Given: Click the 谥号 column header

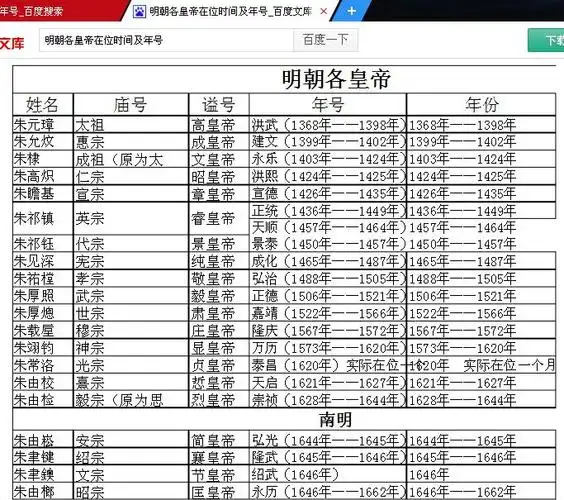Looking at the screenshot, I should (x=219, y=105).
